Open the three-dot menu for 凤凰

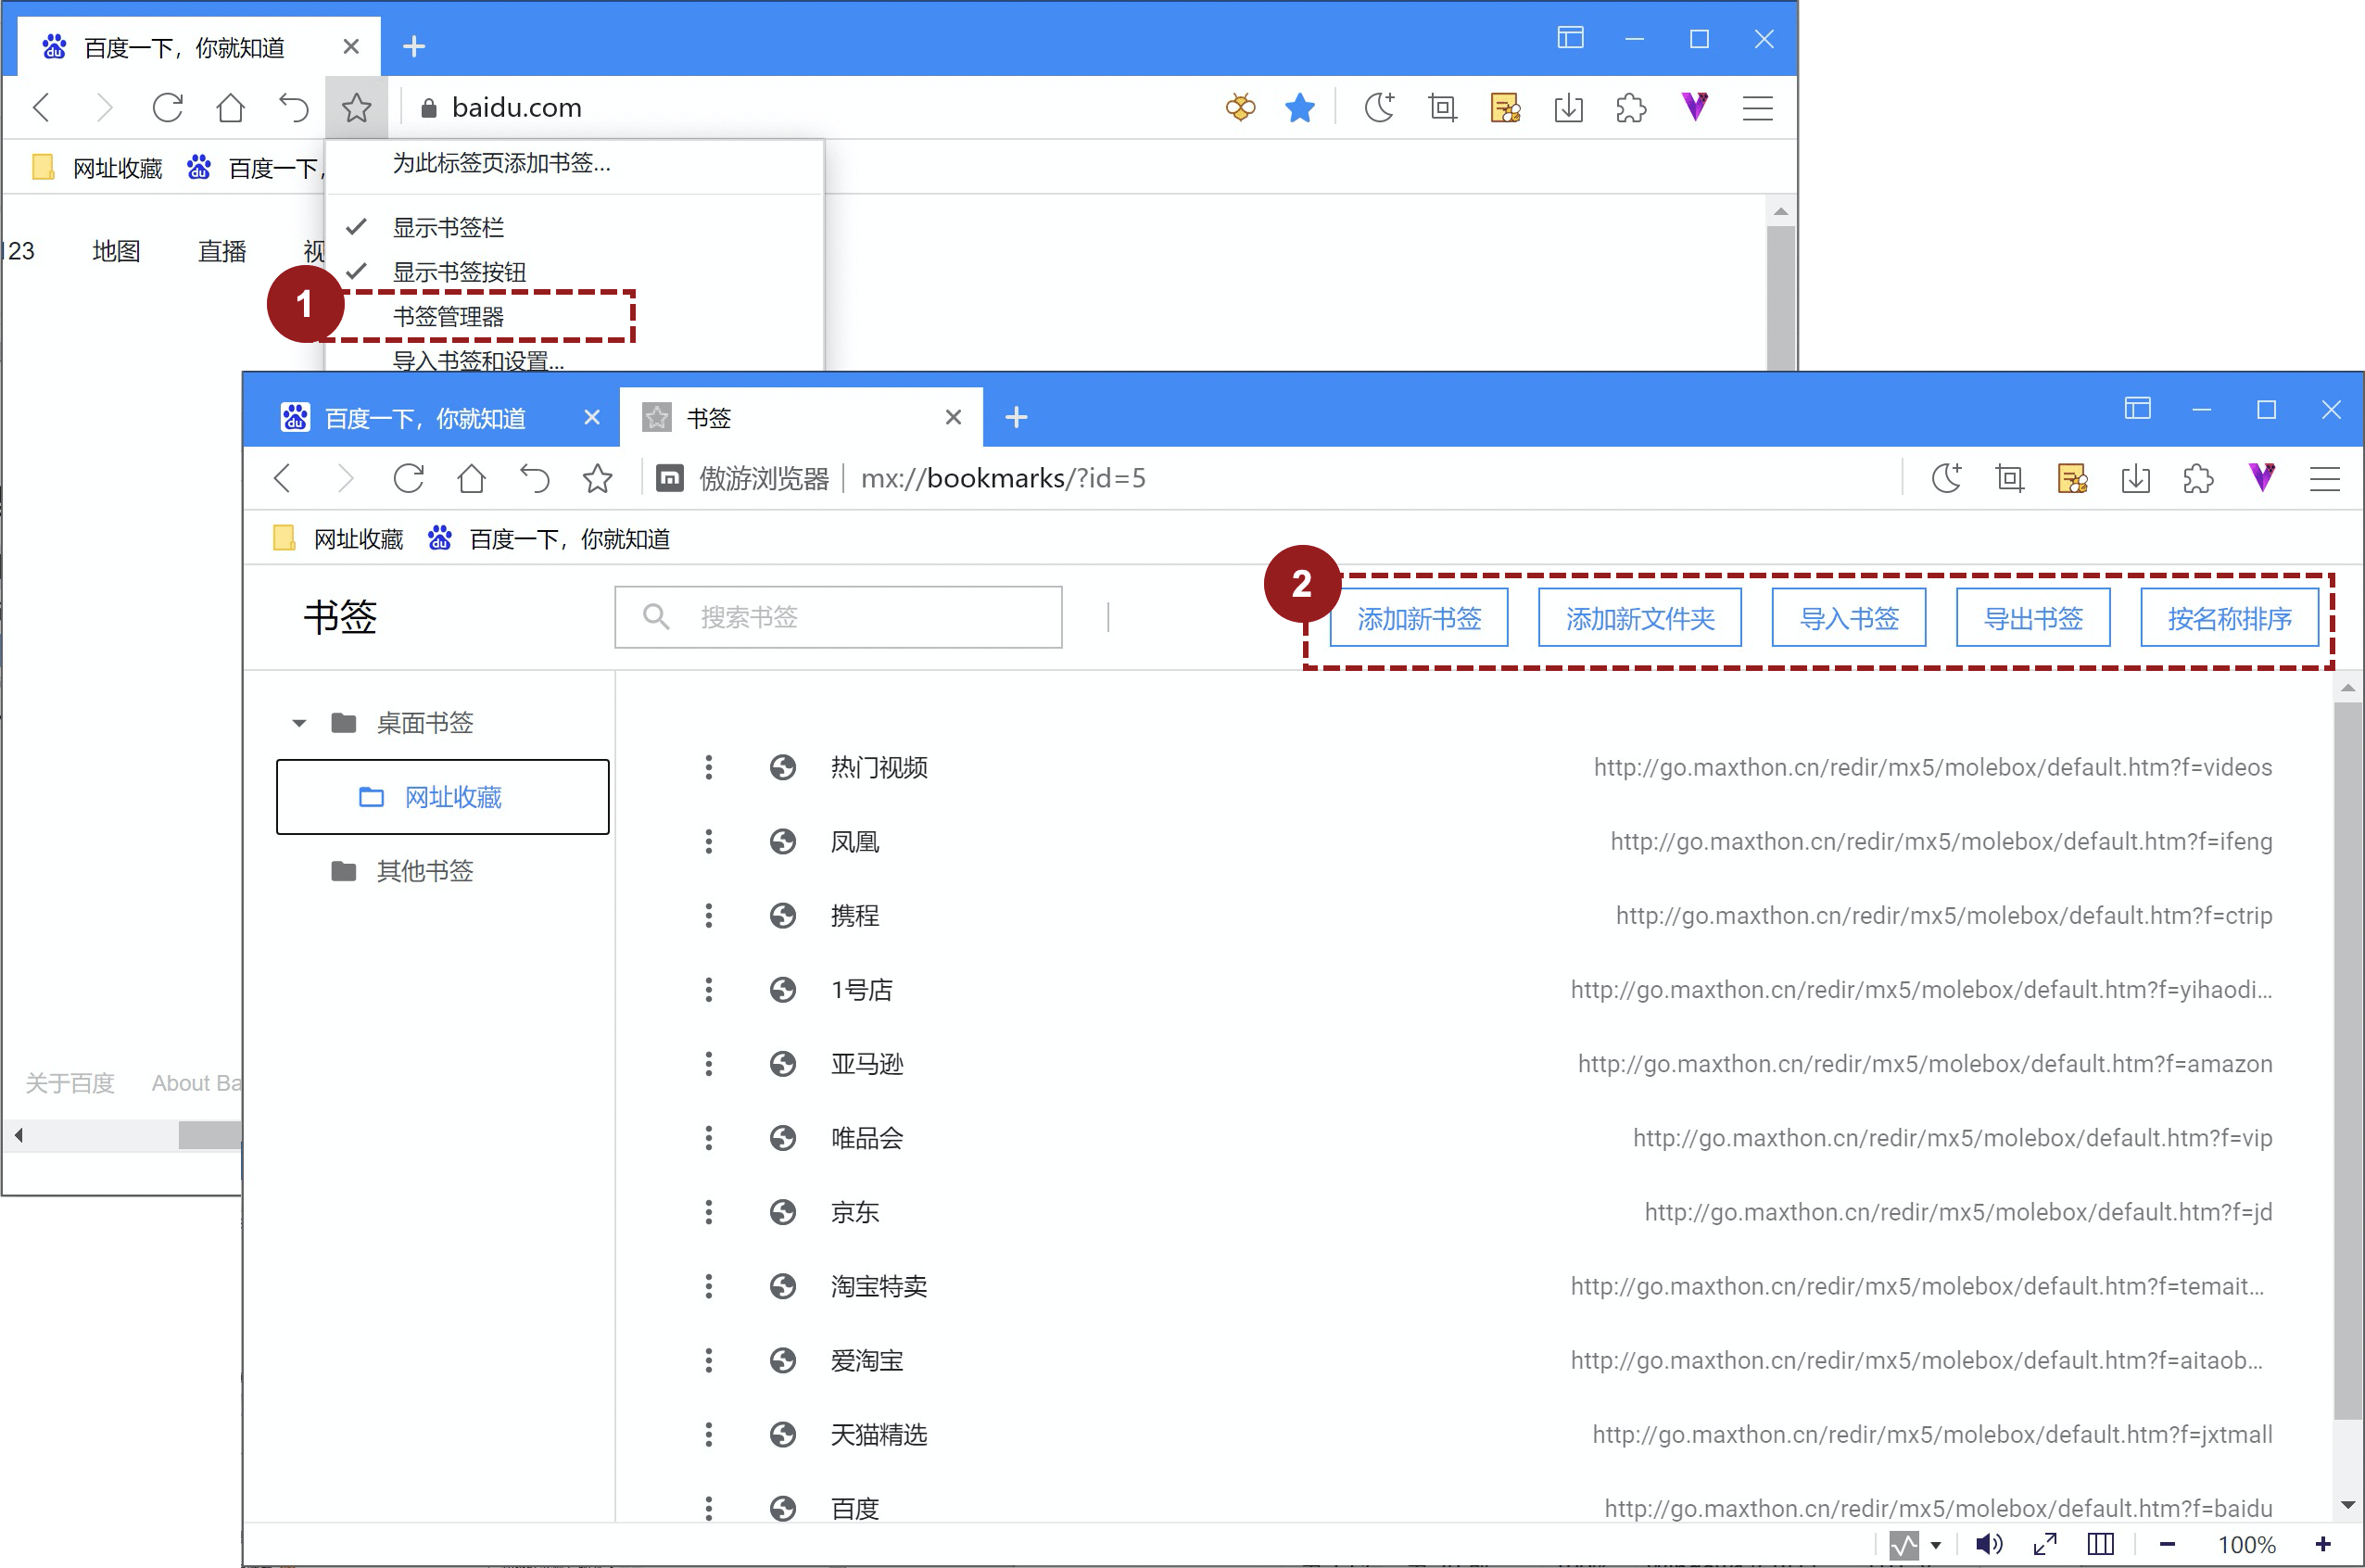pyautogui.click(x=708, y=841)
